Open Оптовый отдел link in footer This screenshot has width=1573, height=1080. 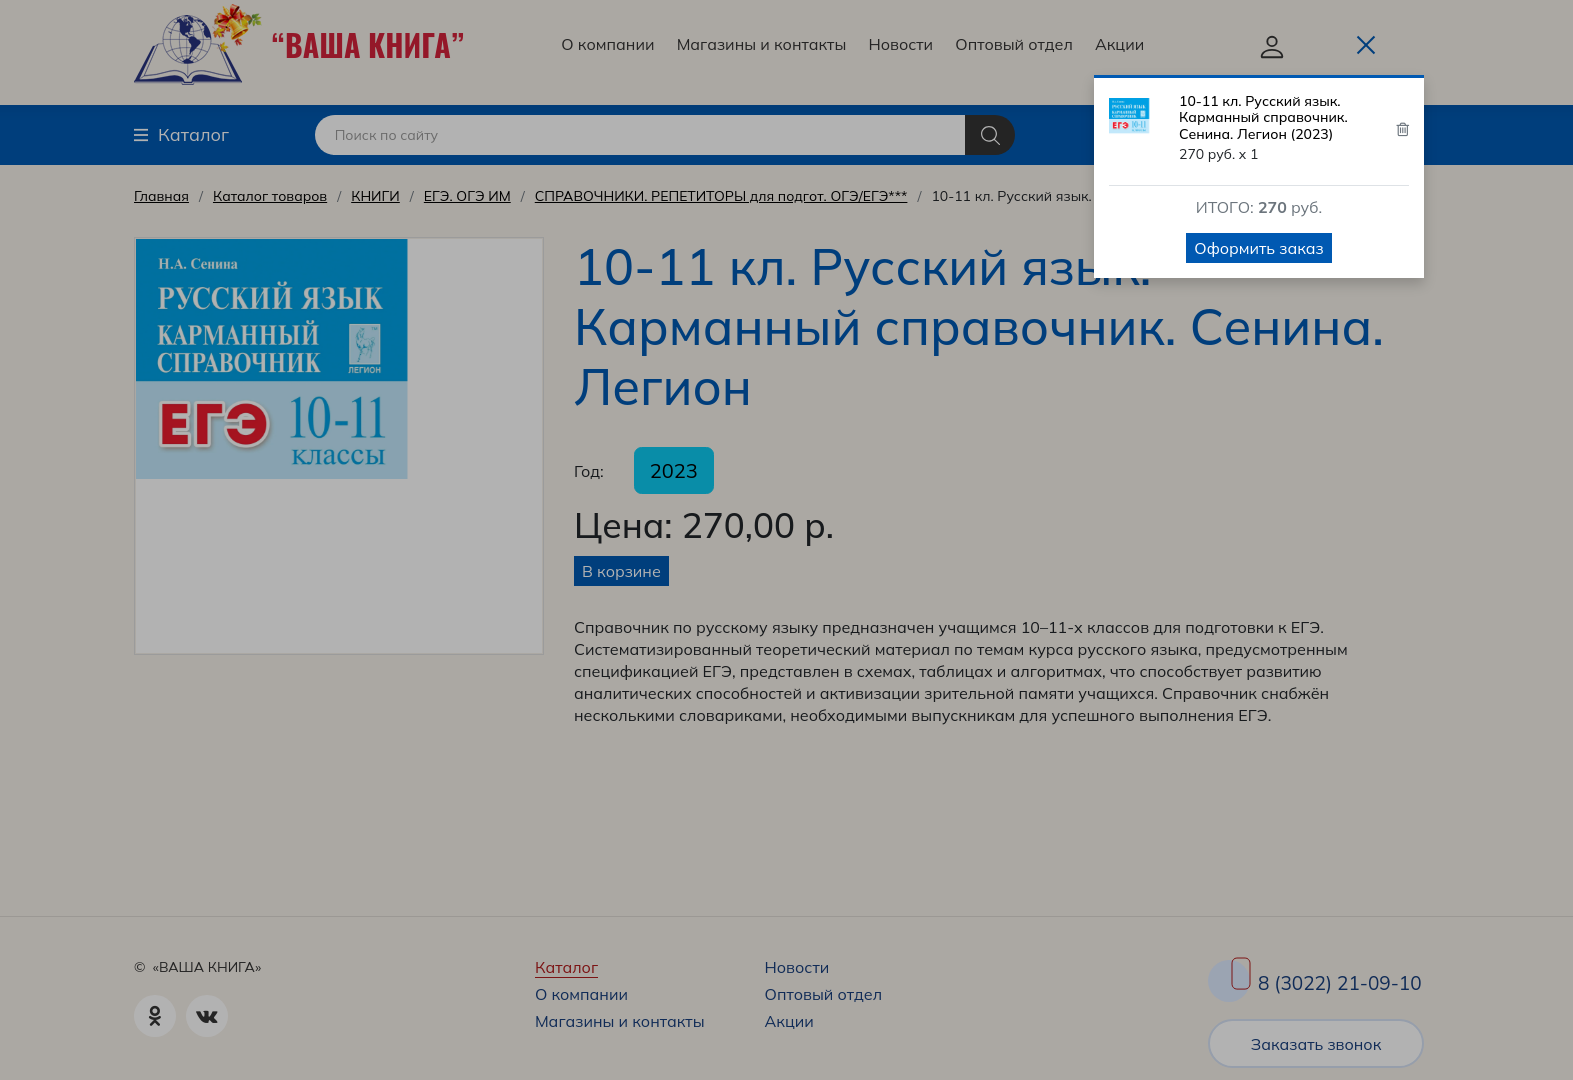pos(823,994)
